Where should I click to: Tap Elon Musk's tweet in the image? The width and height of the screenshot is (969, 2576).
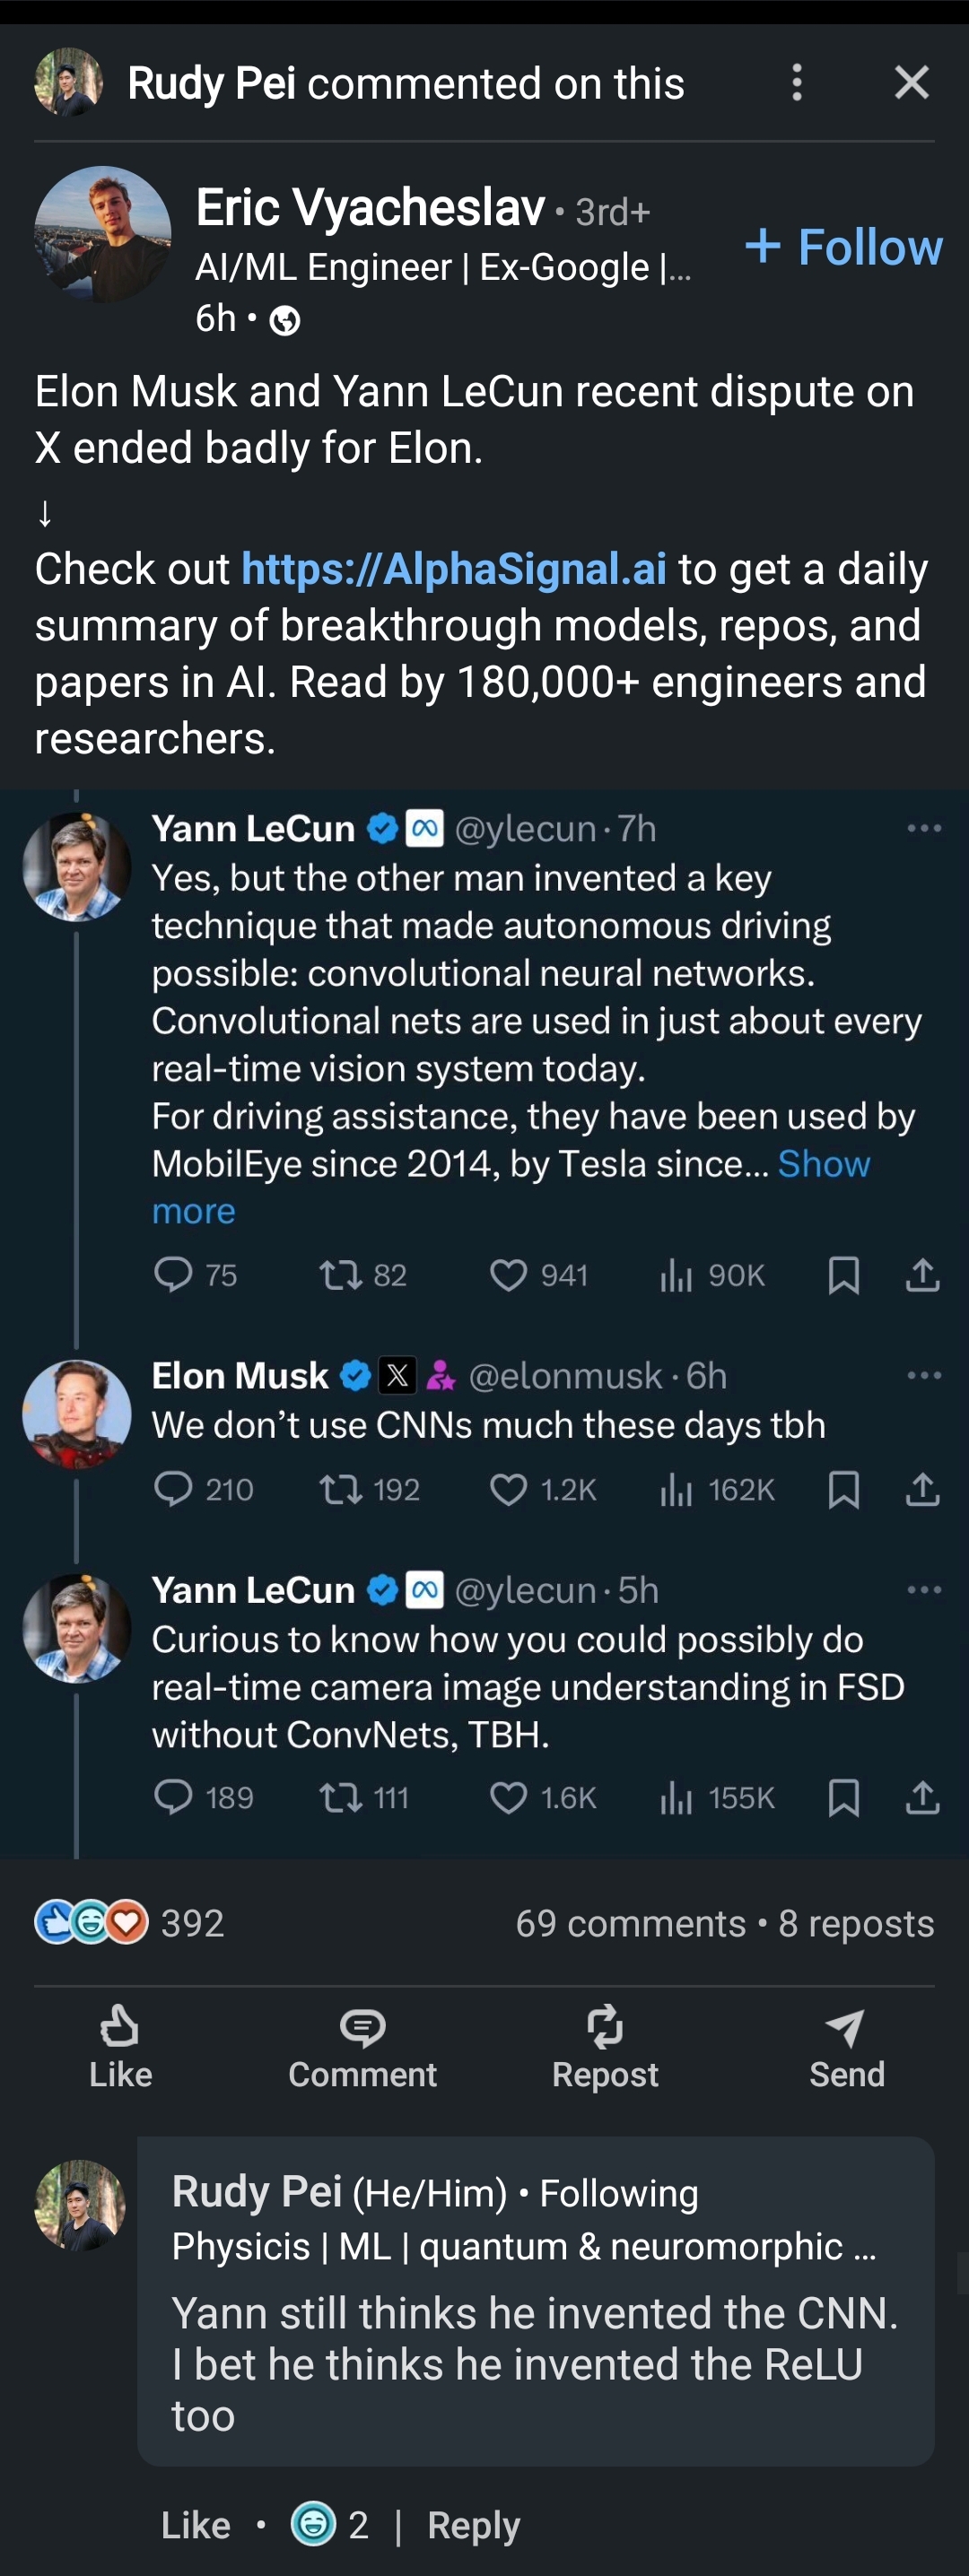pos(488,1425)
